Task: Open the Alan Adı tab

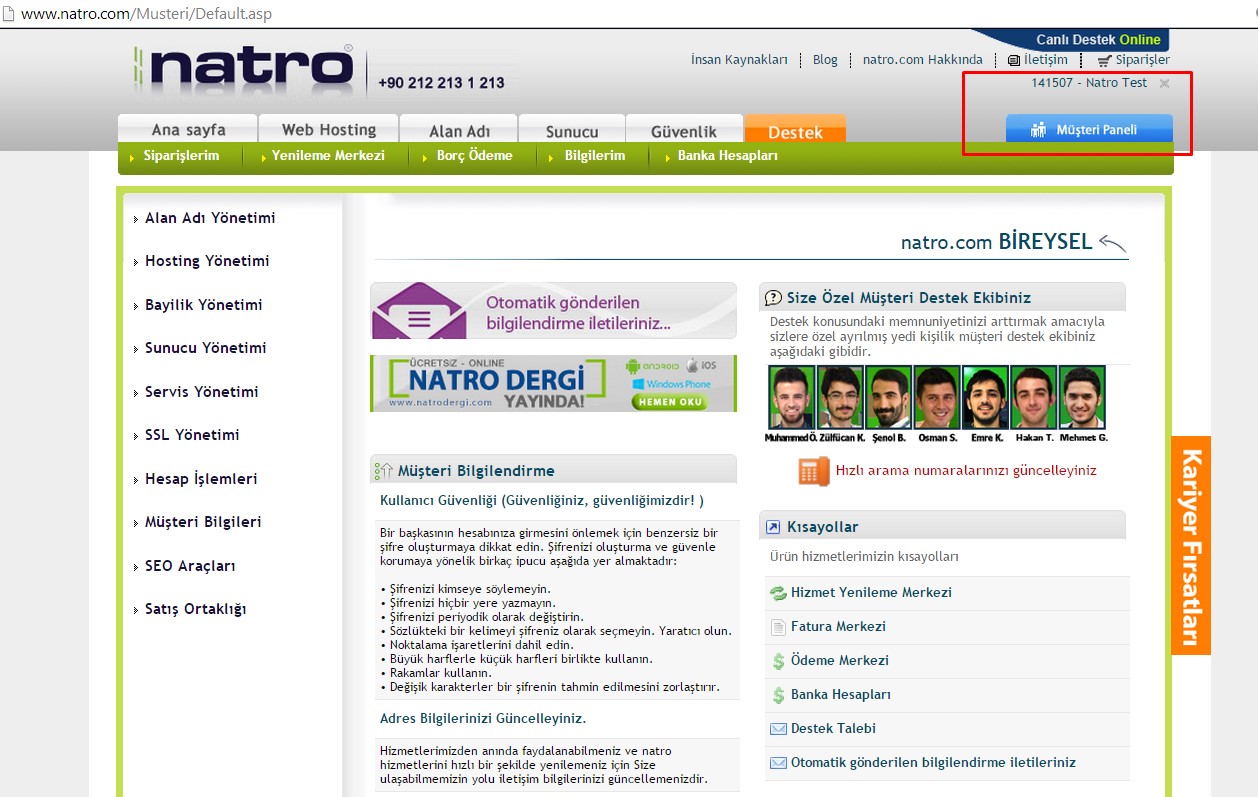Action: [x=459, y=130]
